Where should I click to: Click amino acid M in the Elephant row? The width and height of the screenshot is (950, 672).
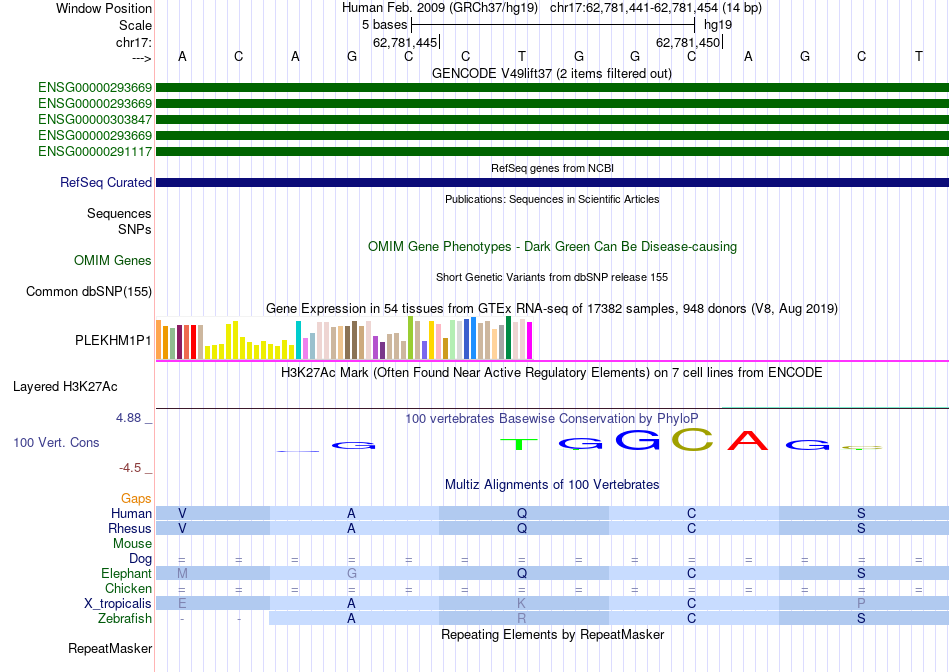point(182,573)
